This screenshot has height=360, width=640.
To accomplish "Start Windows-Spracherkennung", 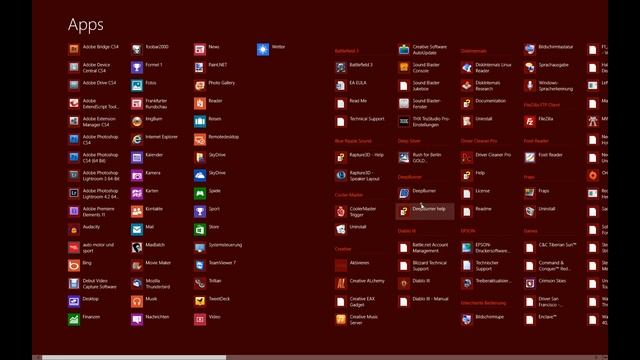I will pos(549,85).
